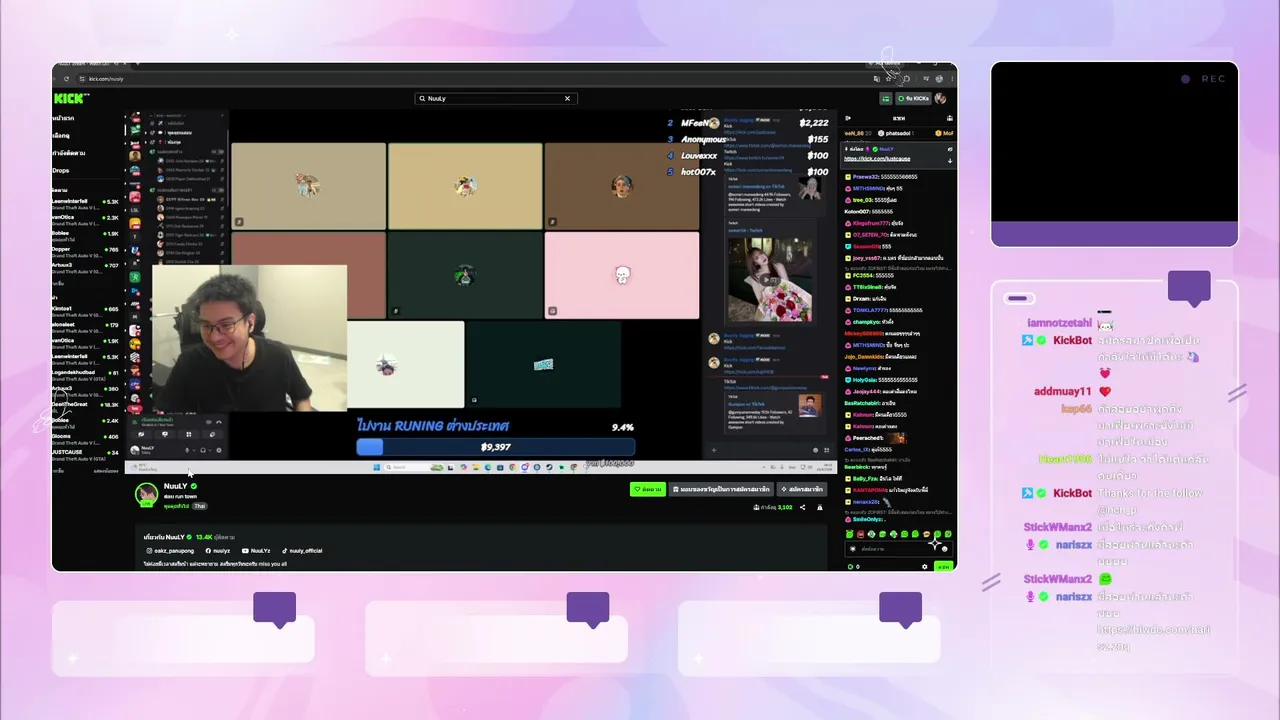Open nuuly_official TikTok link
The image size is (1280, 720).
302,550
